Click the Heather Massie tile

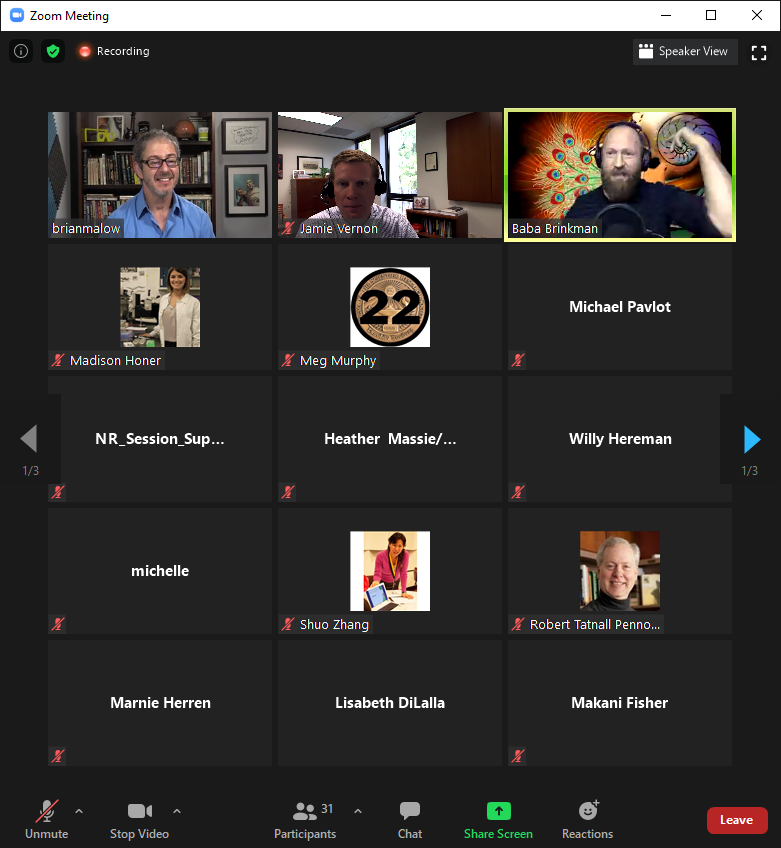[390, 439]
